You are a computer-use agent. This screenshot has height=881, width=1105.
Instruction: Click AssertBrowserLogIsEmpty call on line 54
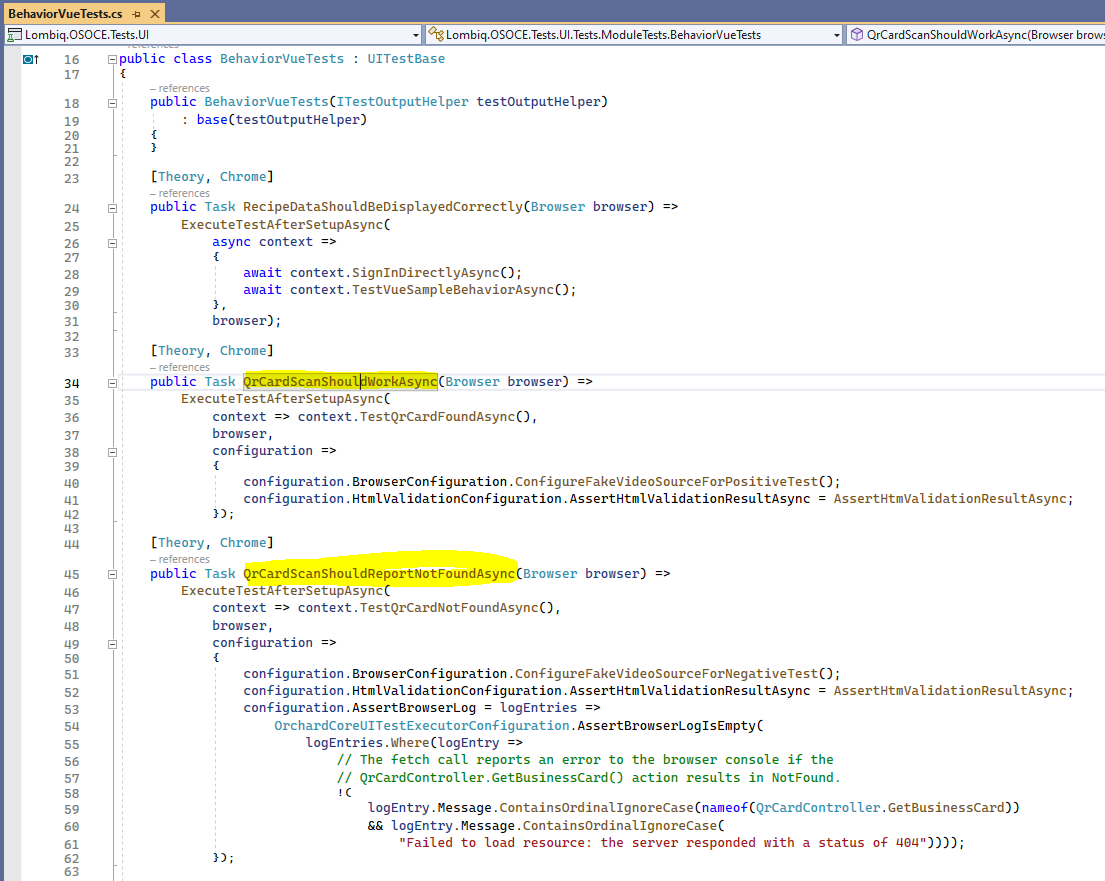pyautogui.click(x=667, y=725)
